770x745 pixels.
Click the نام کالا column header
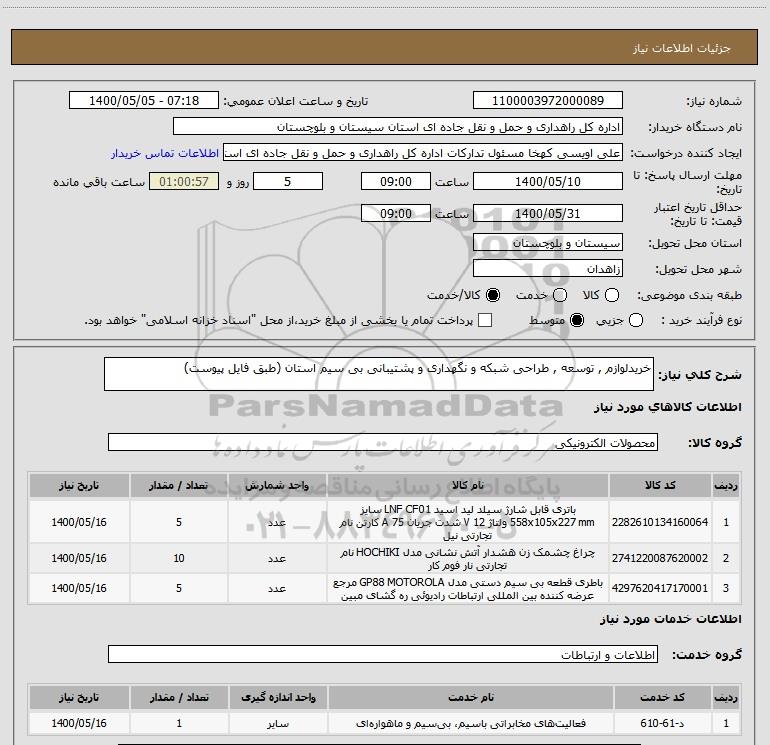468,486
